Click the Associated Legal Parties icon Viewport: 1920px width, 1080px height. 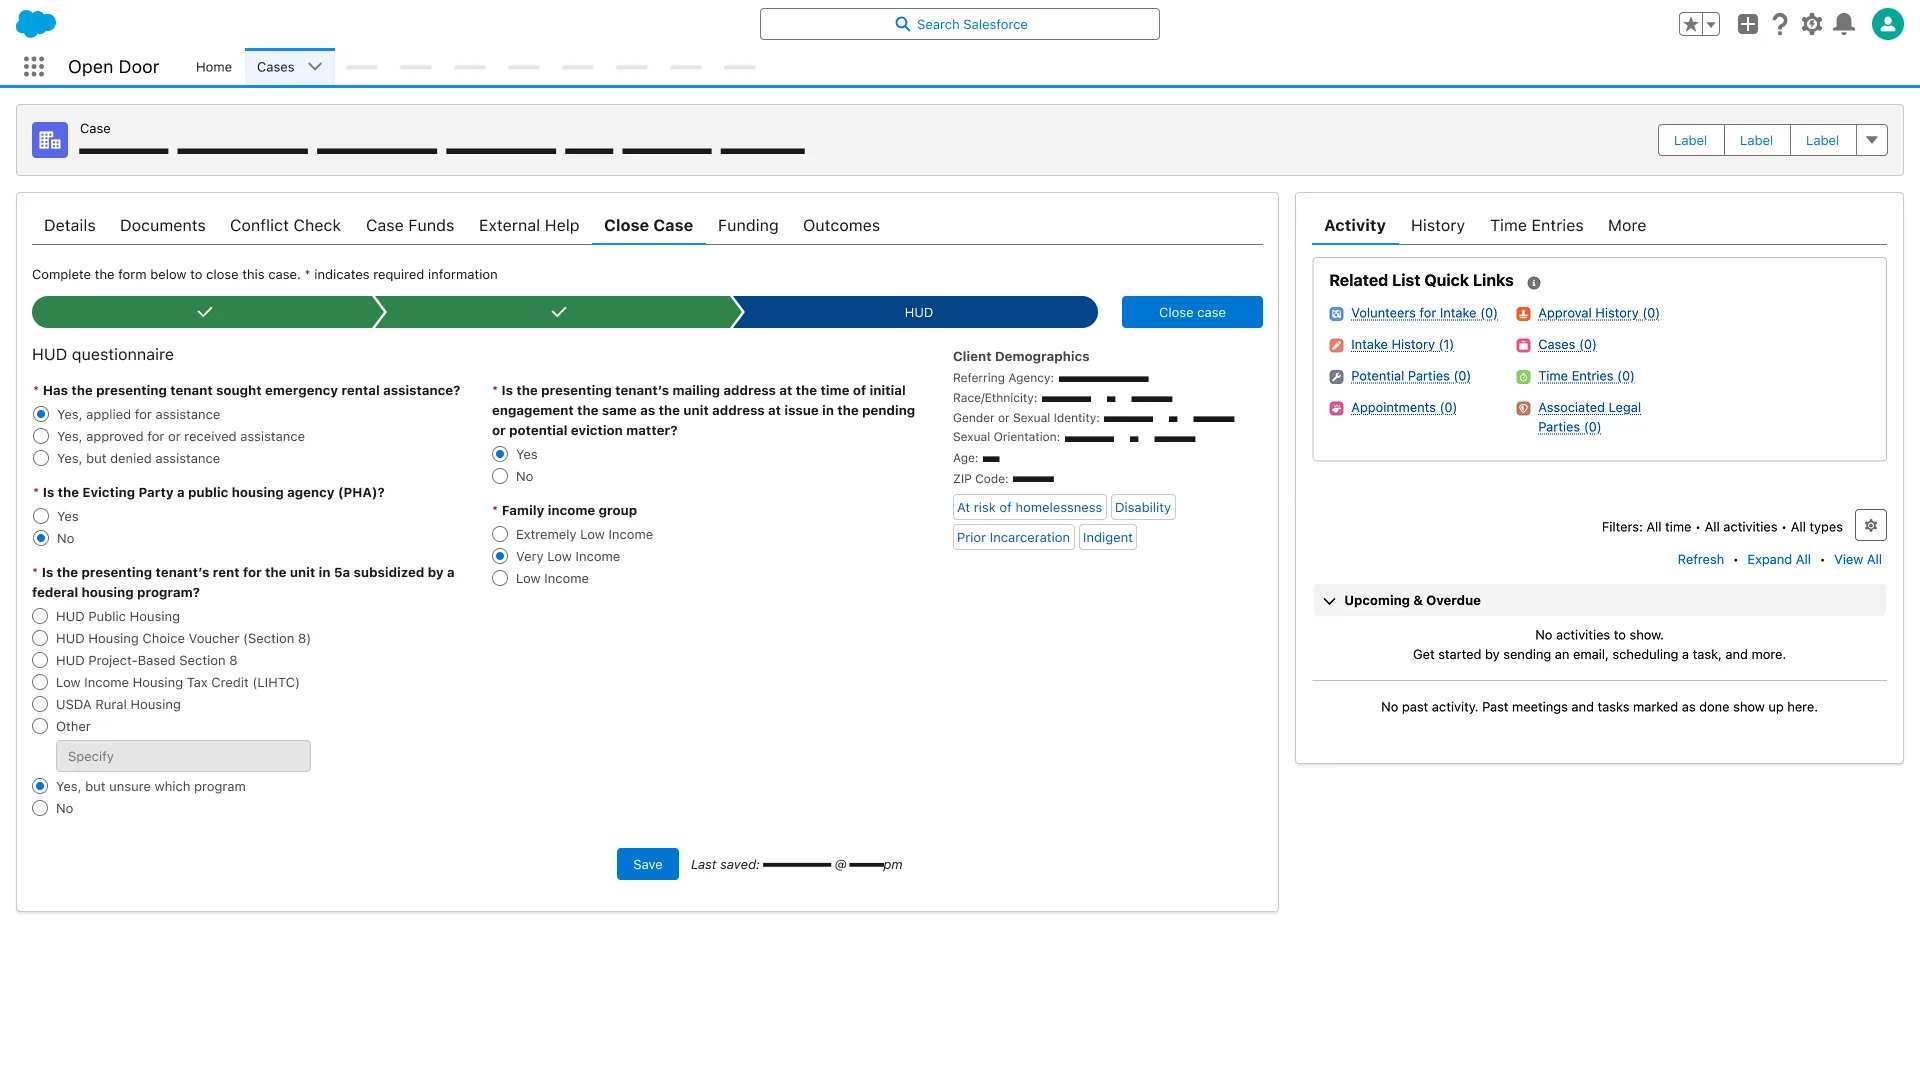coord(1523,408)
